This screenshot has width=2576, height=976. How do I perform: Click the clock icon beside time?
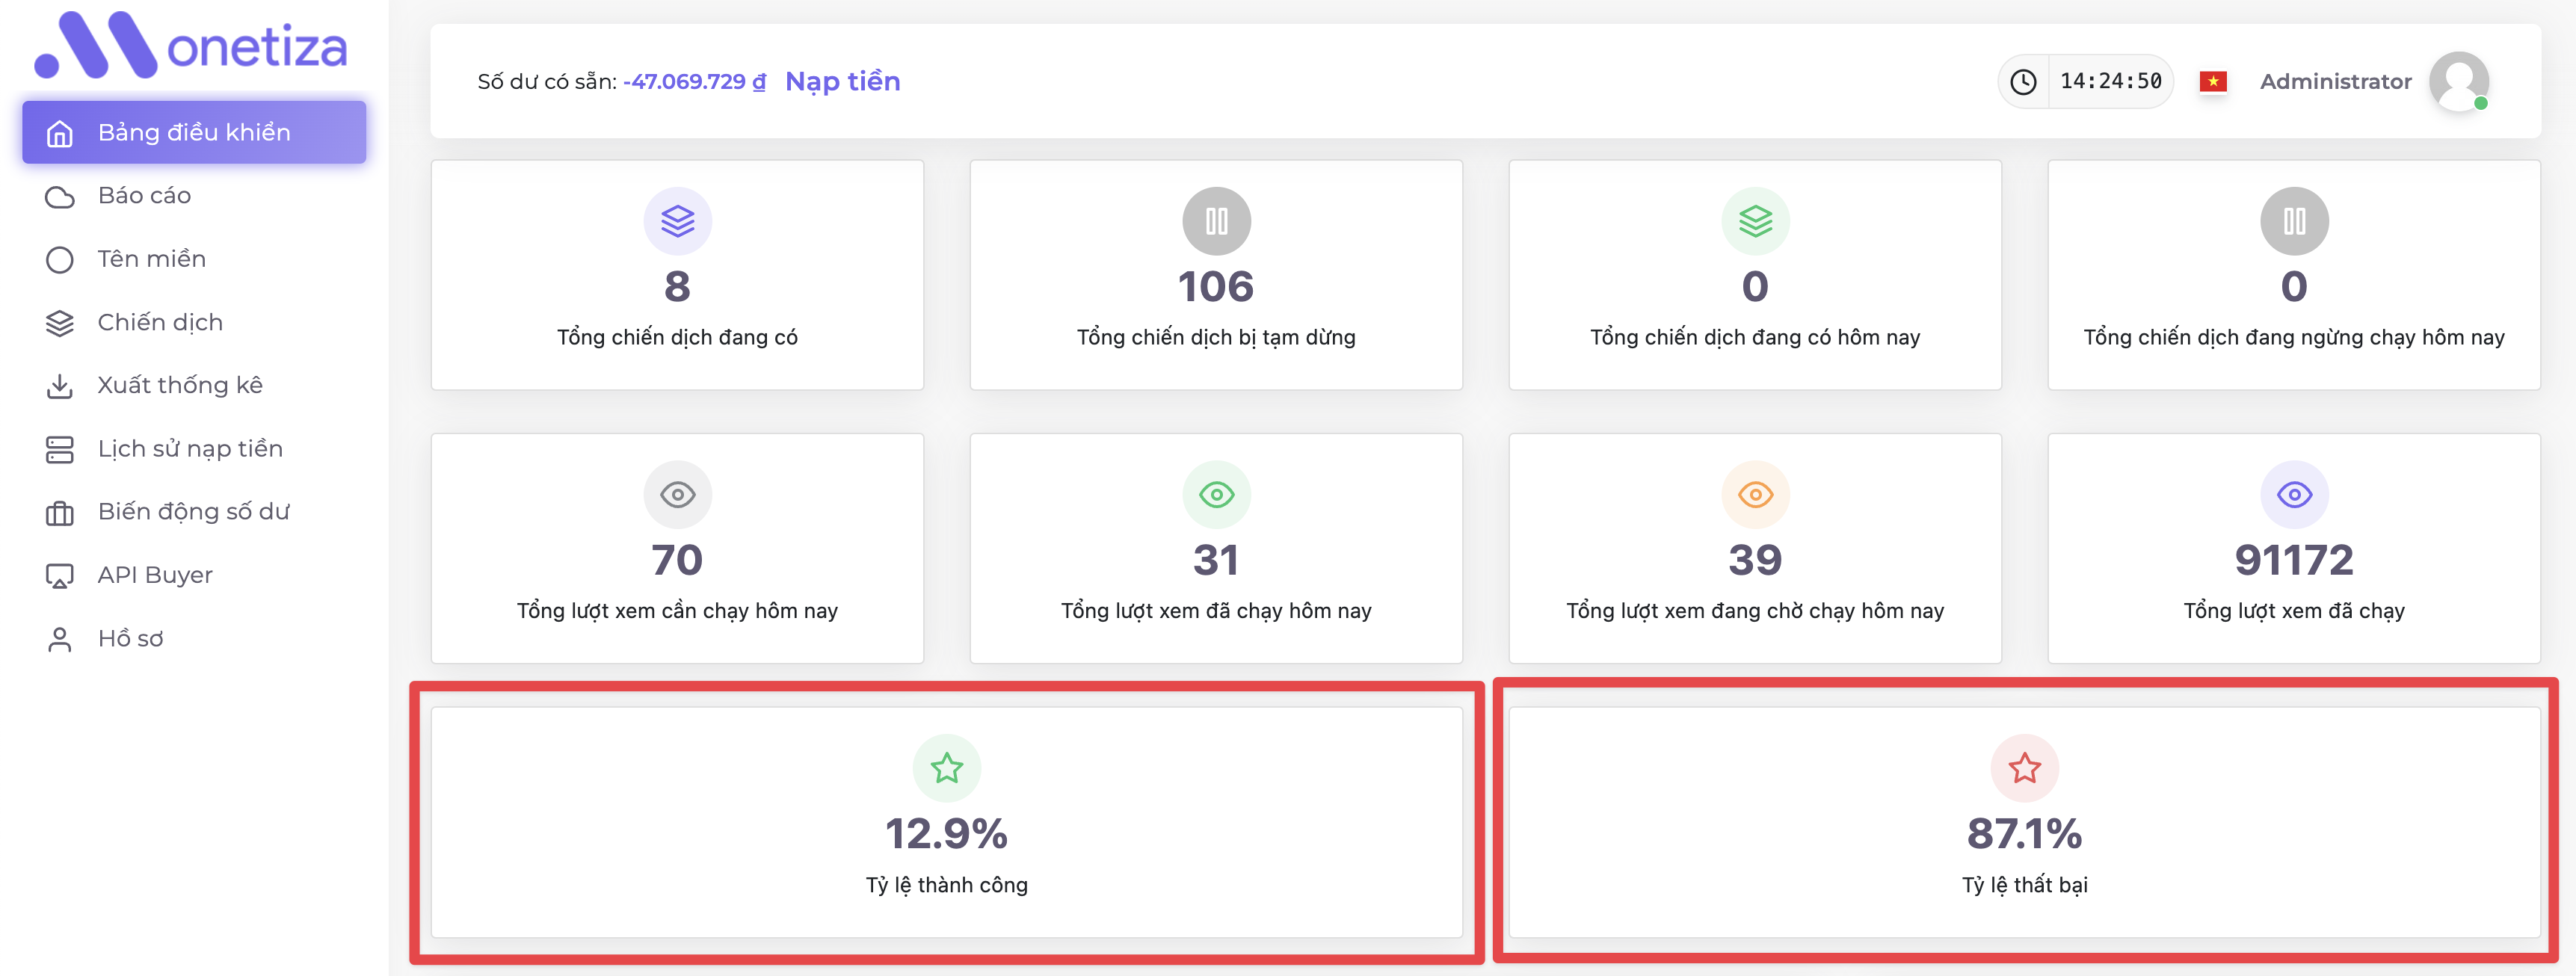point(2023,81)
